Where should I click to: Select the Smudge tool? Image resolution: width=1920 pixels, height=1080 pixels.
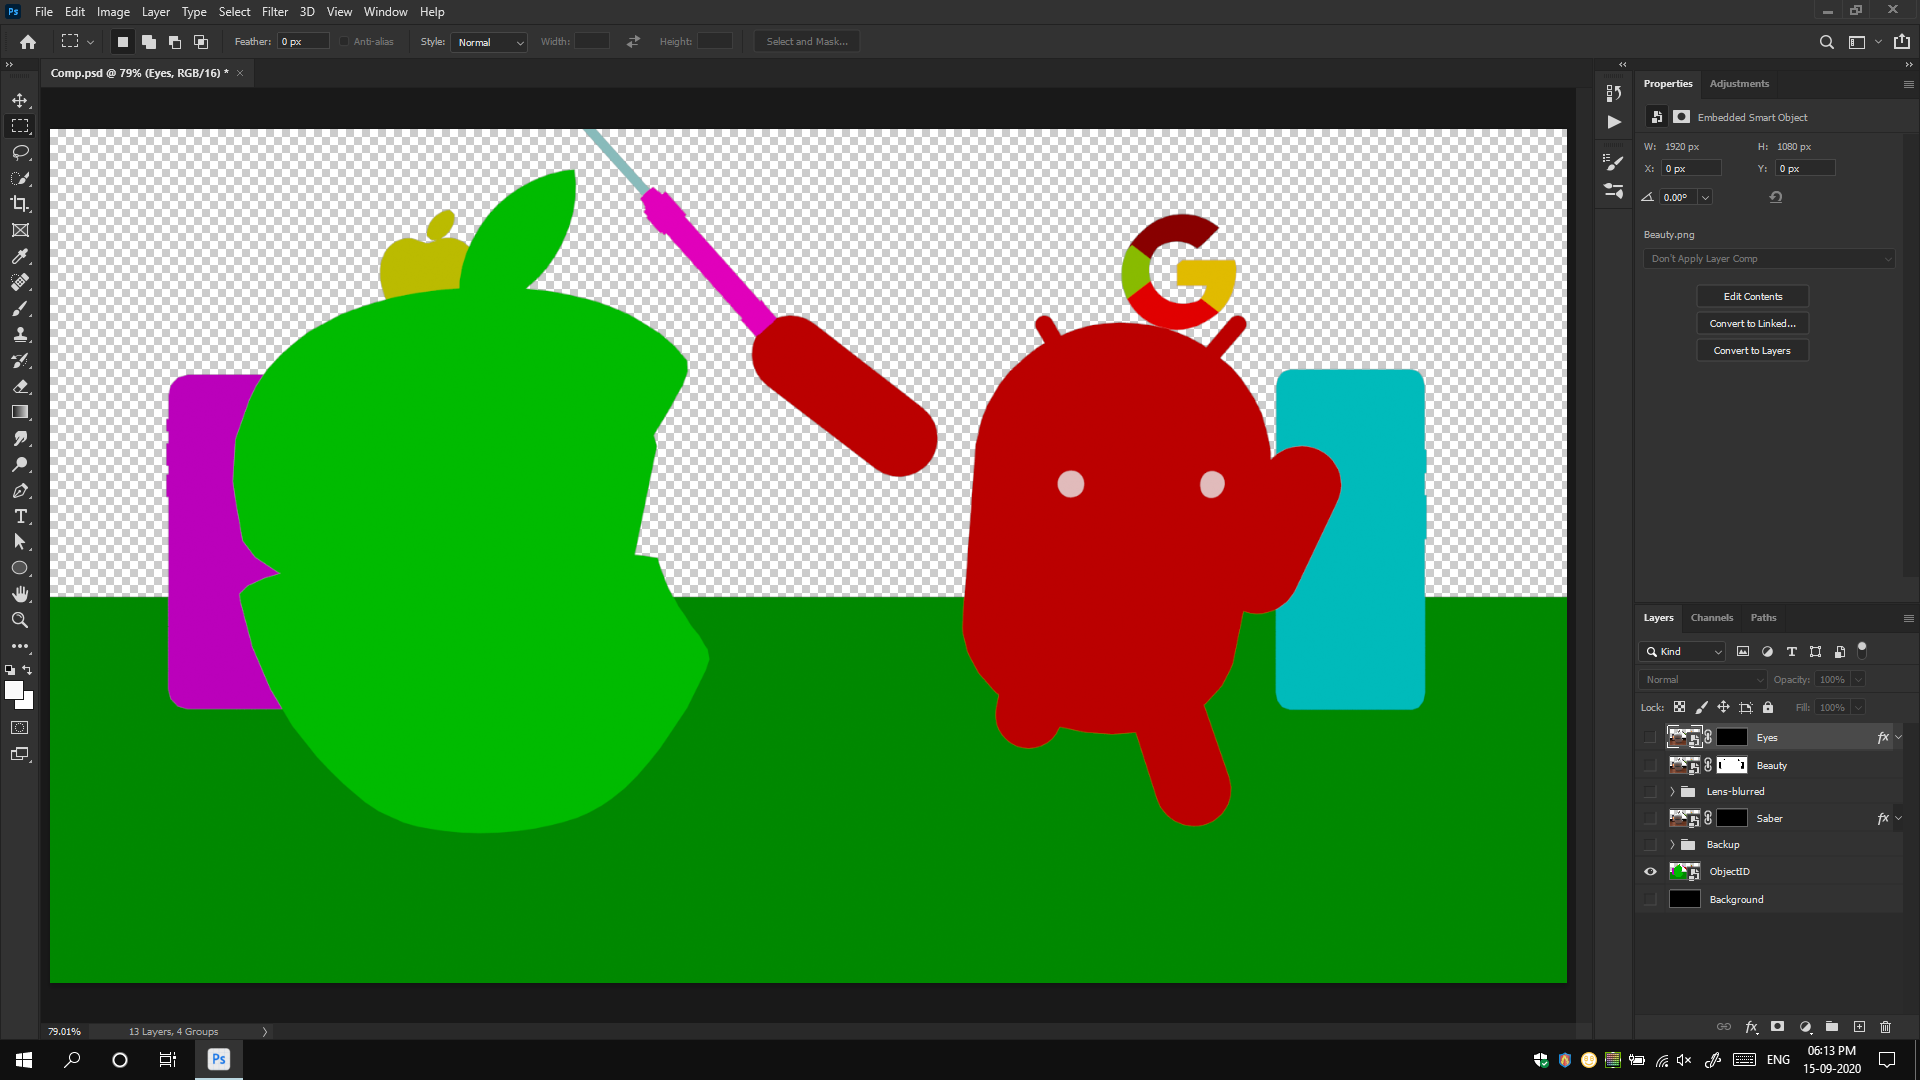(20, 438)
